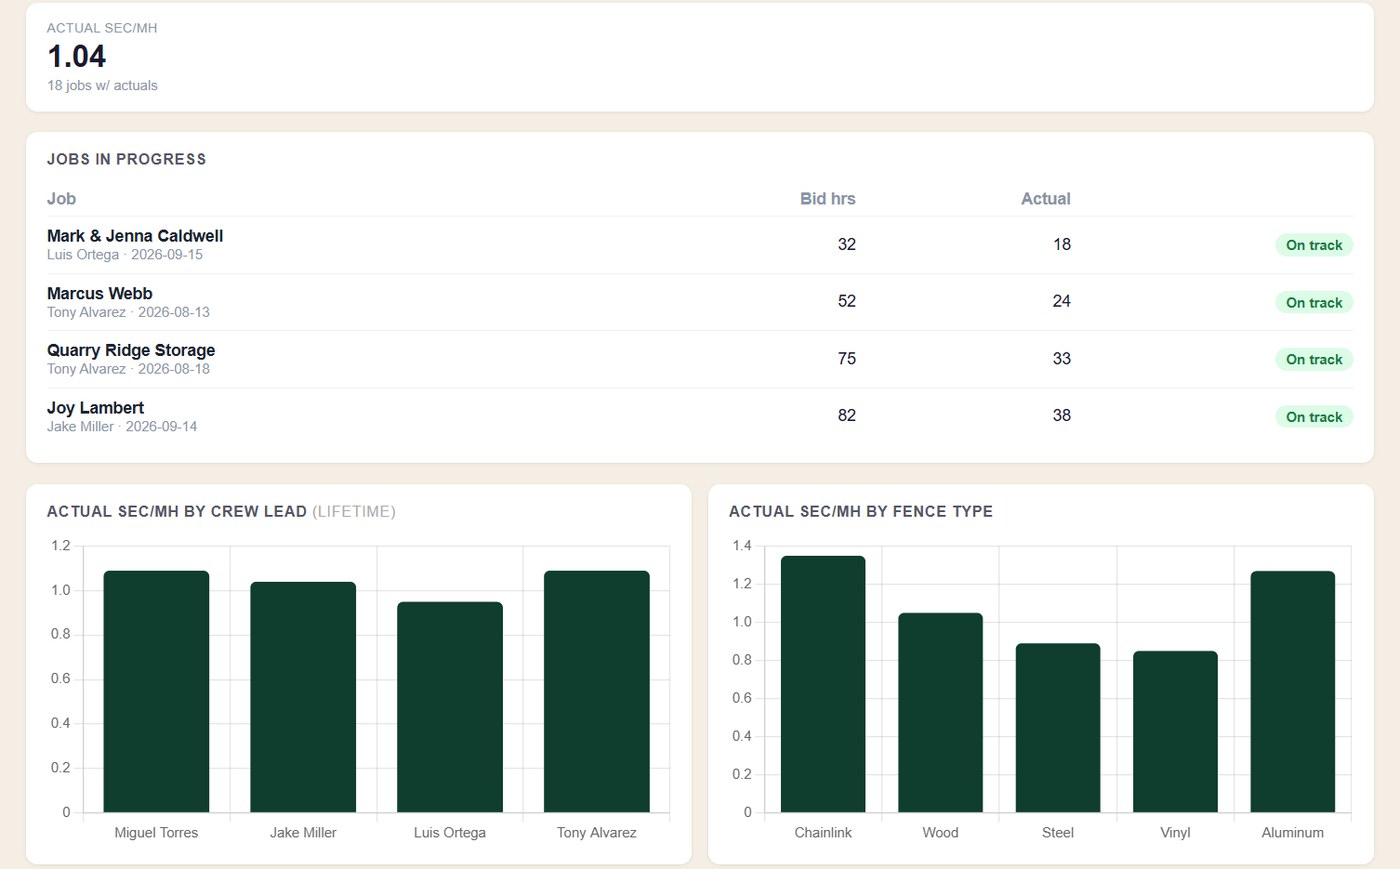Viewport: 1400px width, 869px height.
Task: Click actual hours 33 for Quarry Ridge Storage
Action: [x=1062, y=359]
